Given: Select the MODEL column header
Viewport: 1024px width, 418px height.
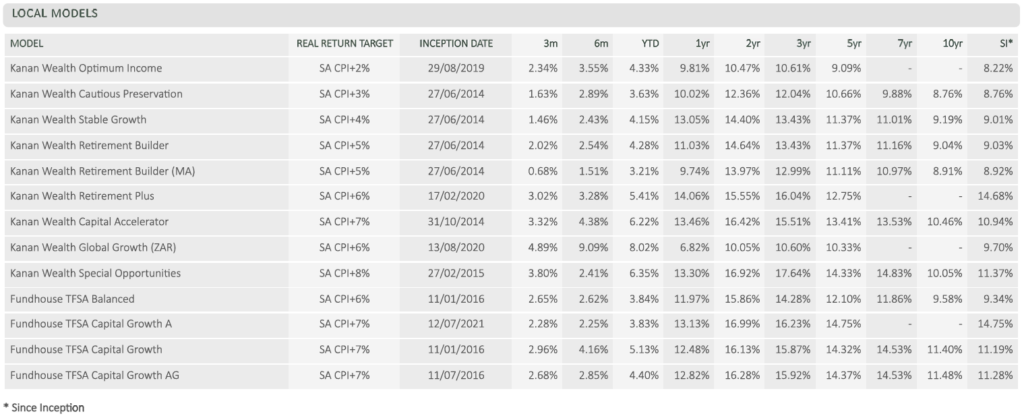Looking at the screenshot, I should tap(26, 44).
